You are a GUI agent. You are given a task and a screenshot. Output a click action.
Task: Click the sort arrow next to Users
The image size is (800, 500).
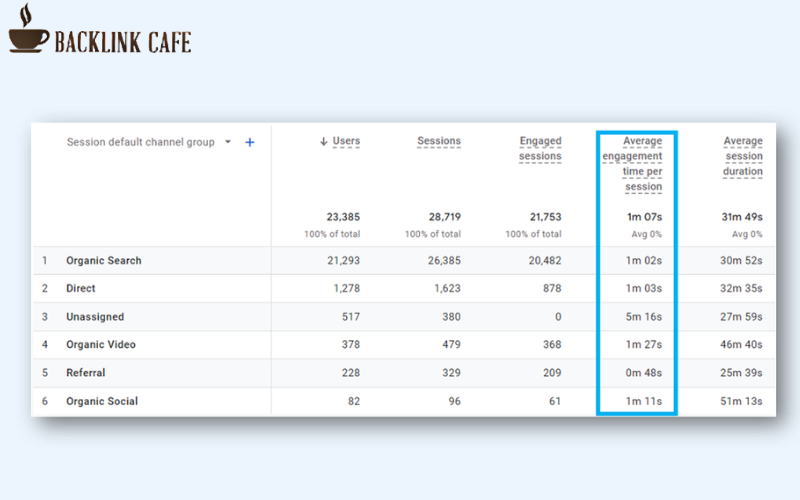point(323,141)
